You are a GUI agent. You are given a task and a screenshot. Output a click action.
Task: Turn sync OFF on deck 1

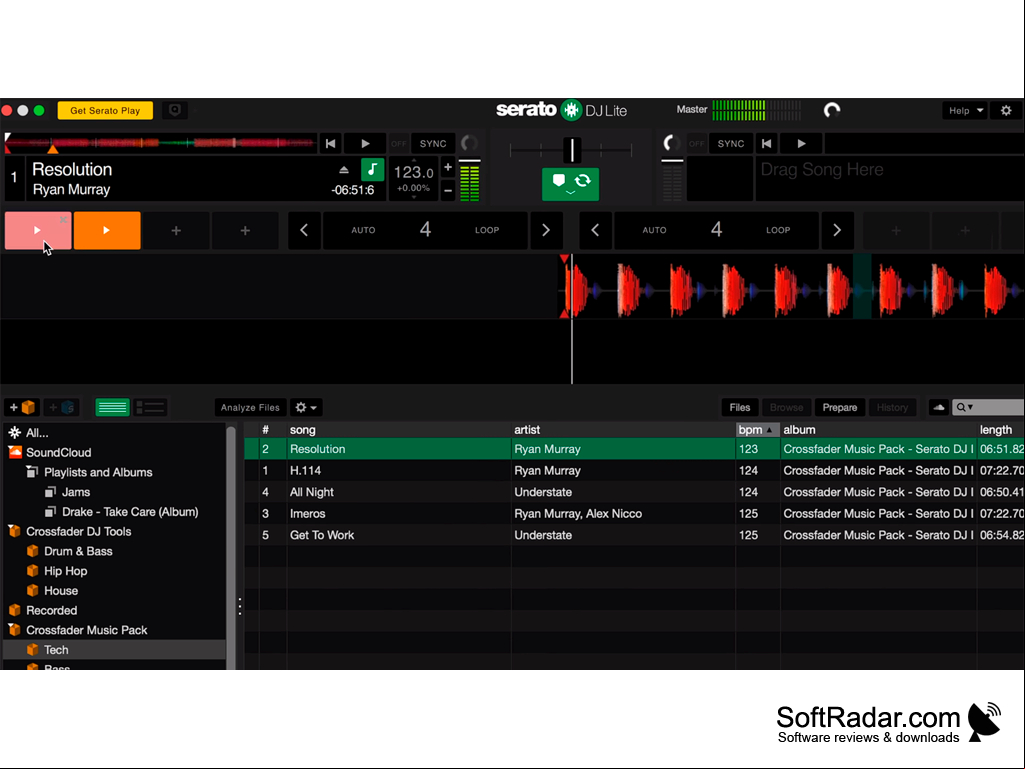[399, 144]
